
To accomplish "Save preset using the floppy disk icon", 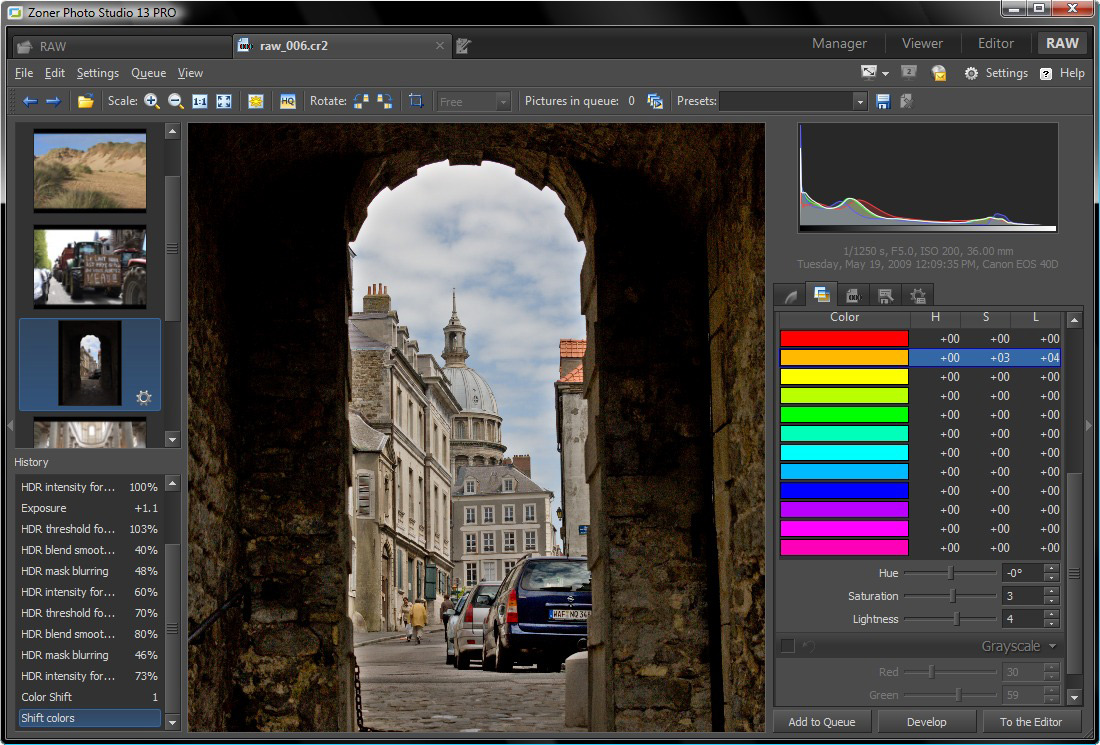I will pos(883,101).
